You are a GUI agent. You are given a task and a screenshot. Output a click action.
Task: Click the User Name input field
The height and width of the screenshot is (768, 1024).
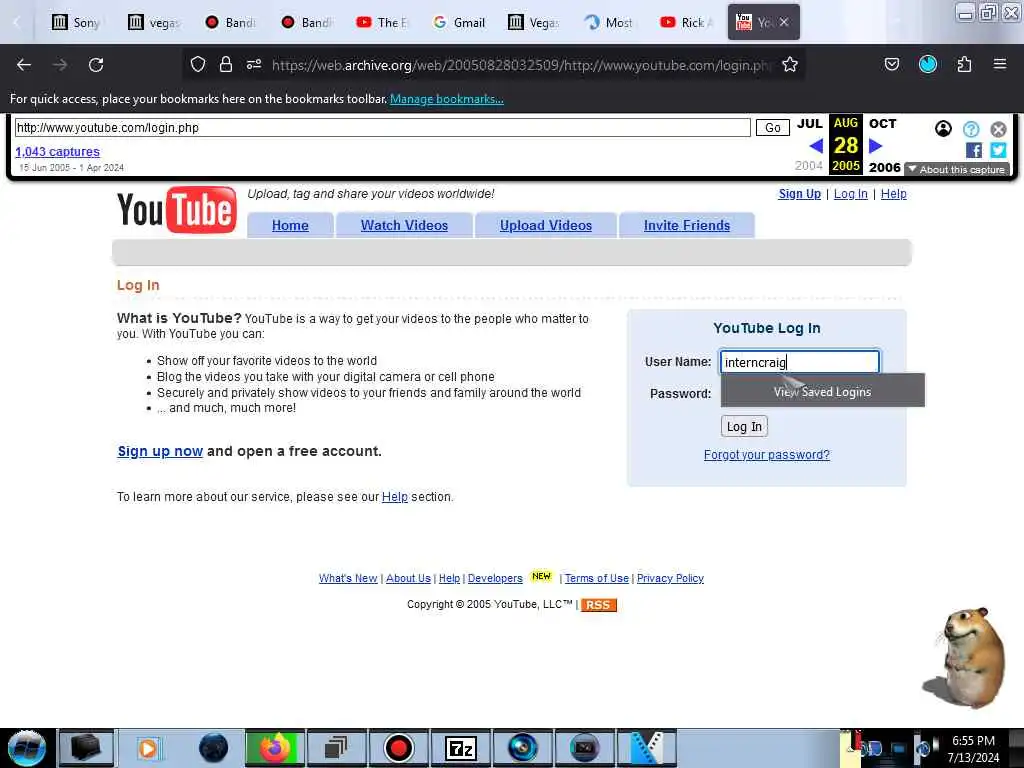coord(800,362)
